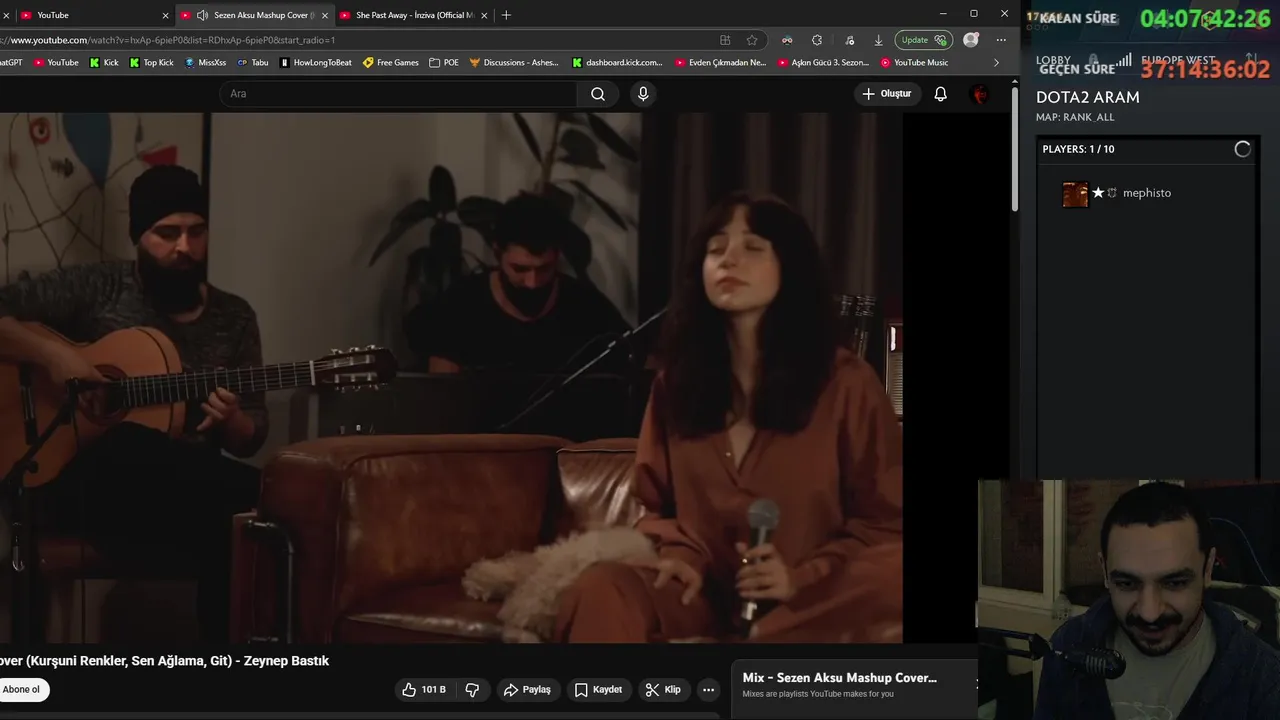This screenshot has height=720, width=1280.
Task: Open browser settings three-dot menu
Action: pyautogui.click(x=1001, y=40)
